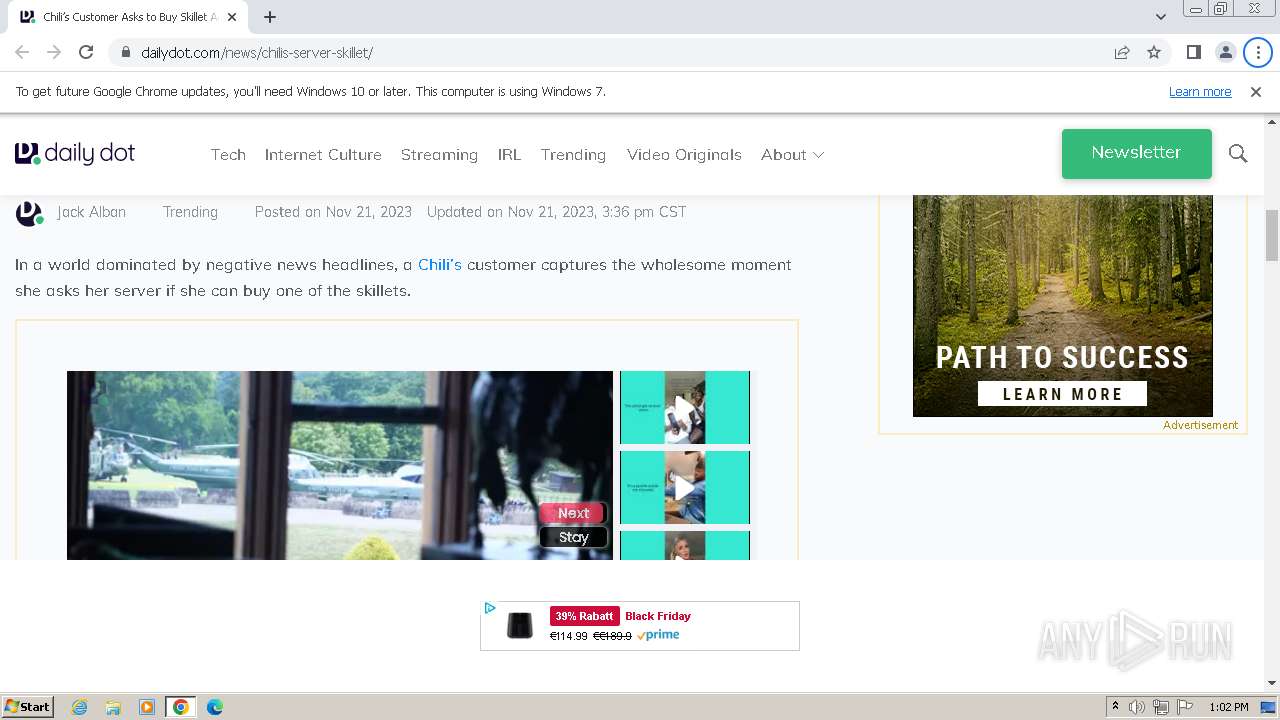The image size is (1280, 720).
Task: Open the site search magnifier
Action: coord(1238,153)
